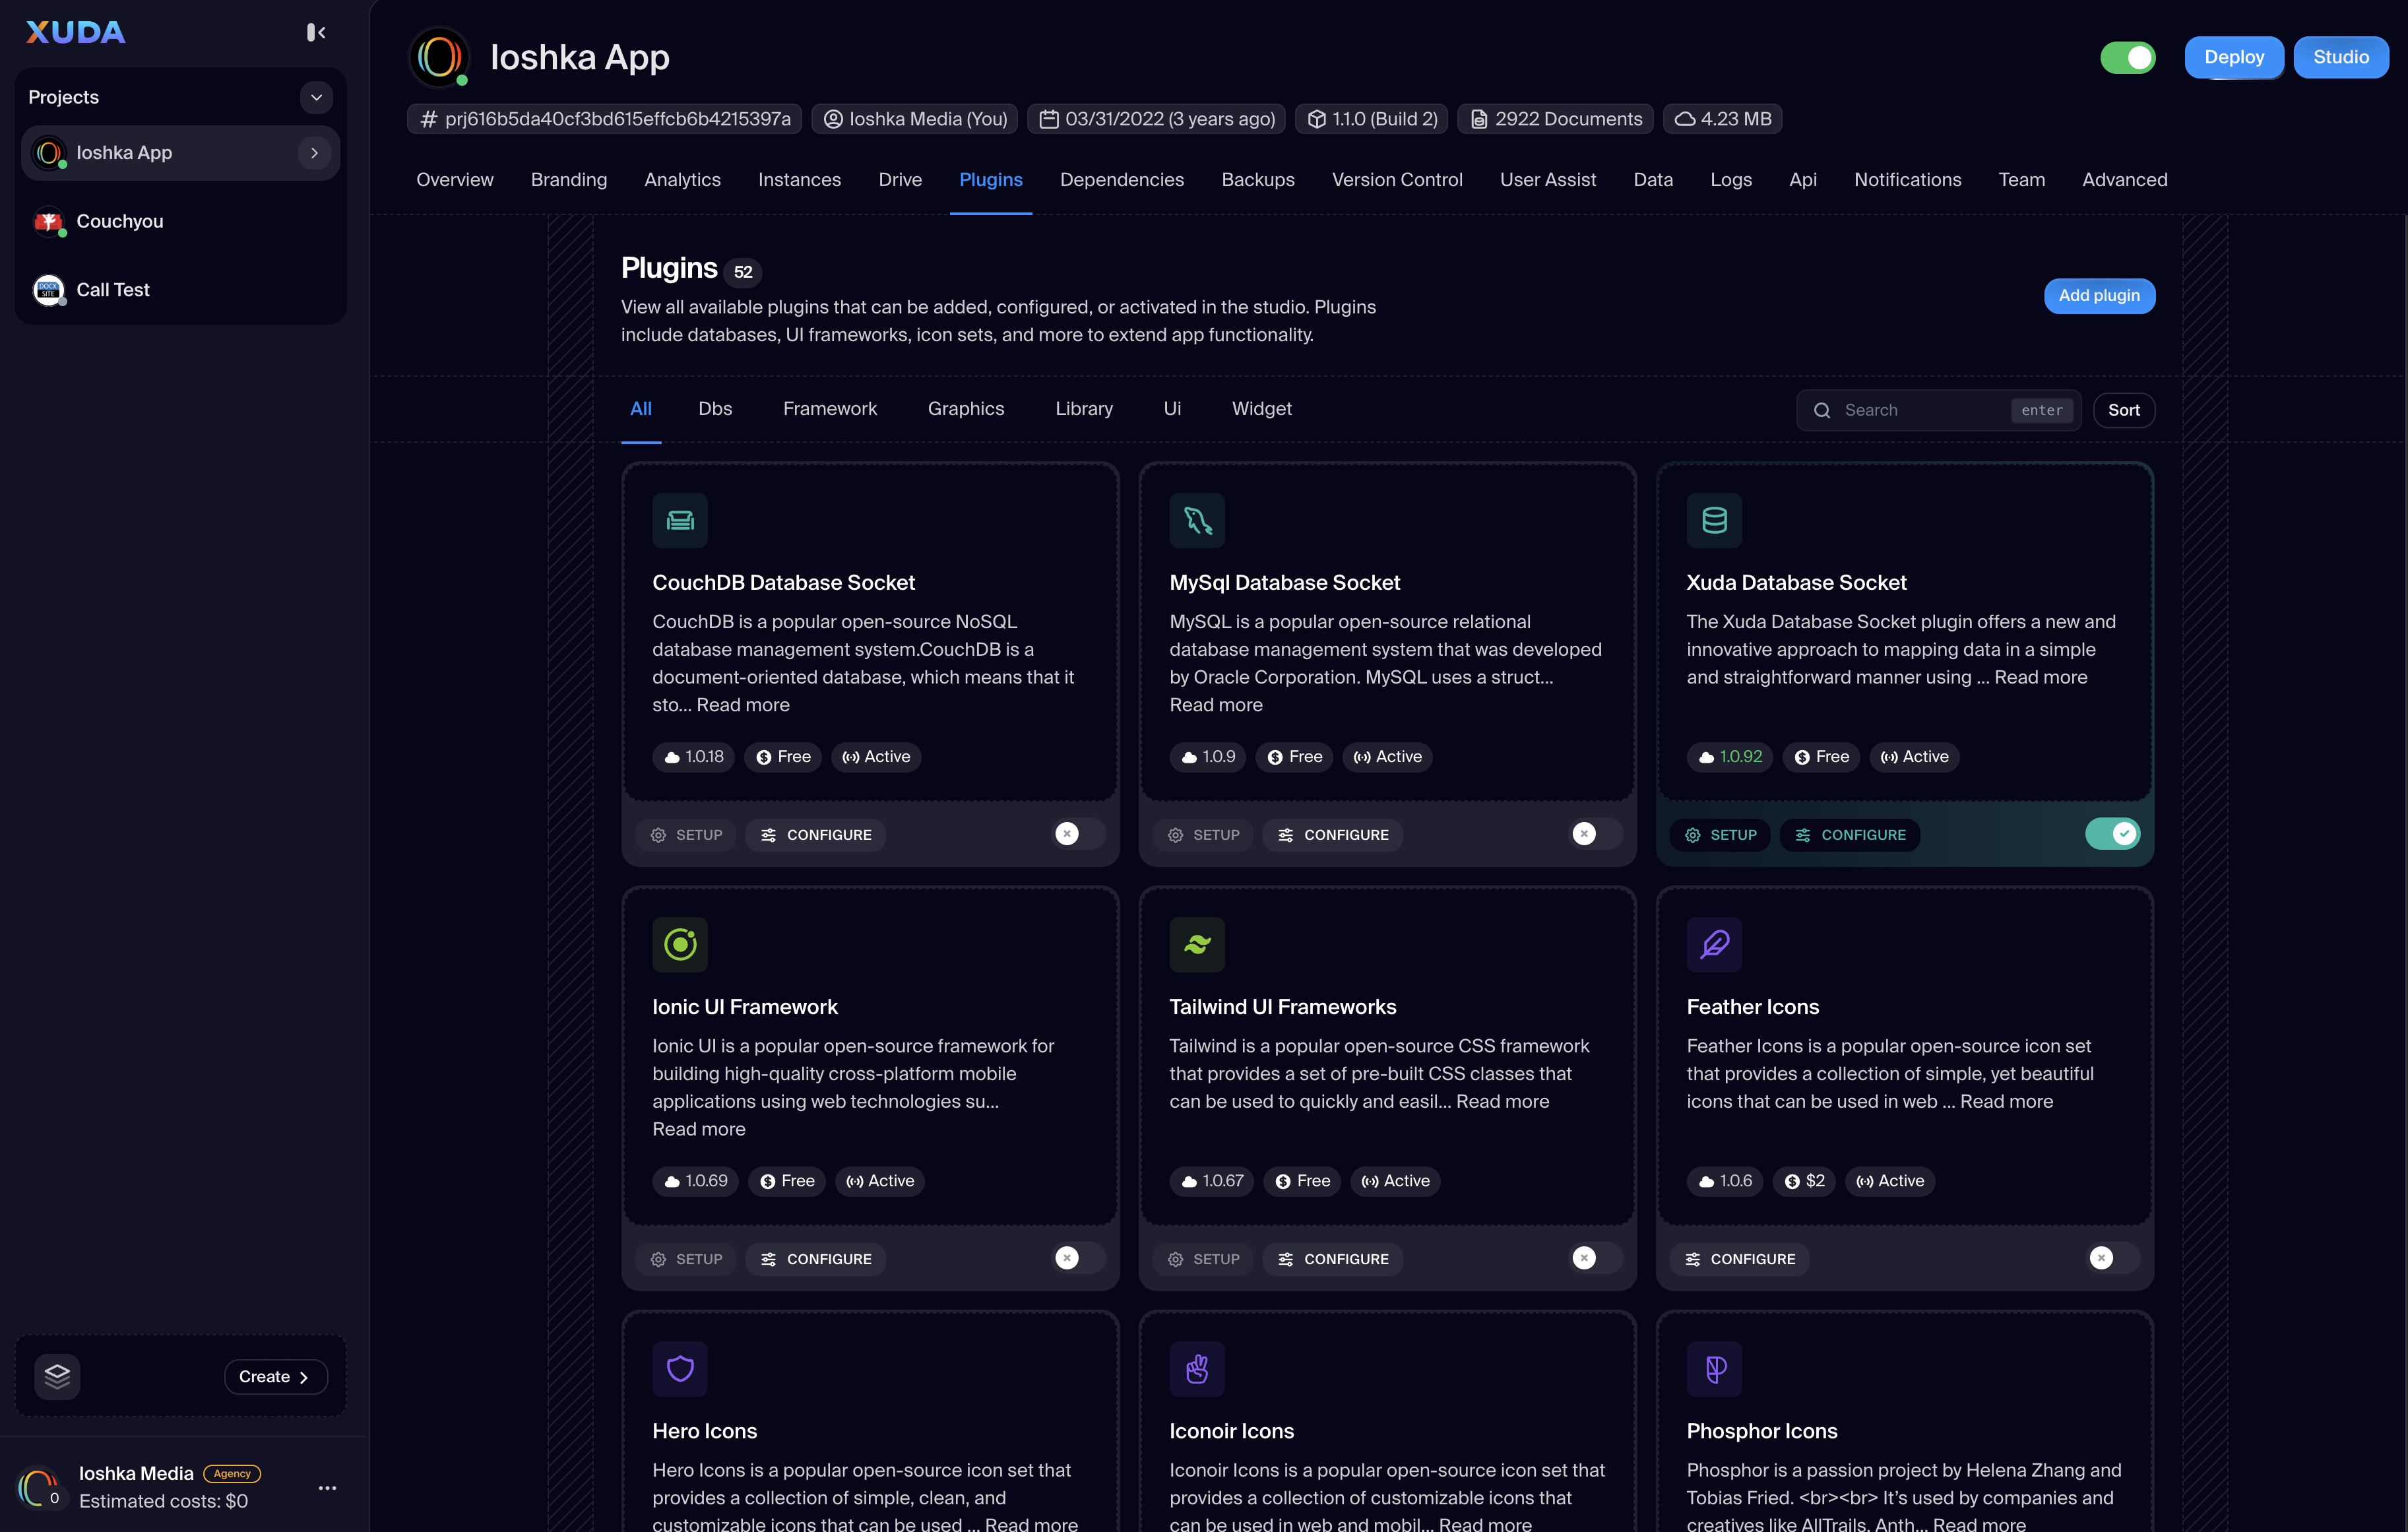This screenshot has height=1532, width=2408.
Task: Open the three-dots menu next to Ioshka Media
Action: 327,1488
